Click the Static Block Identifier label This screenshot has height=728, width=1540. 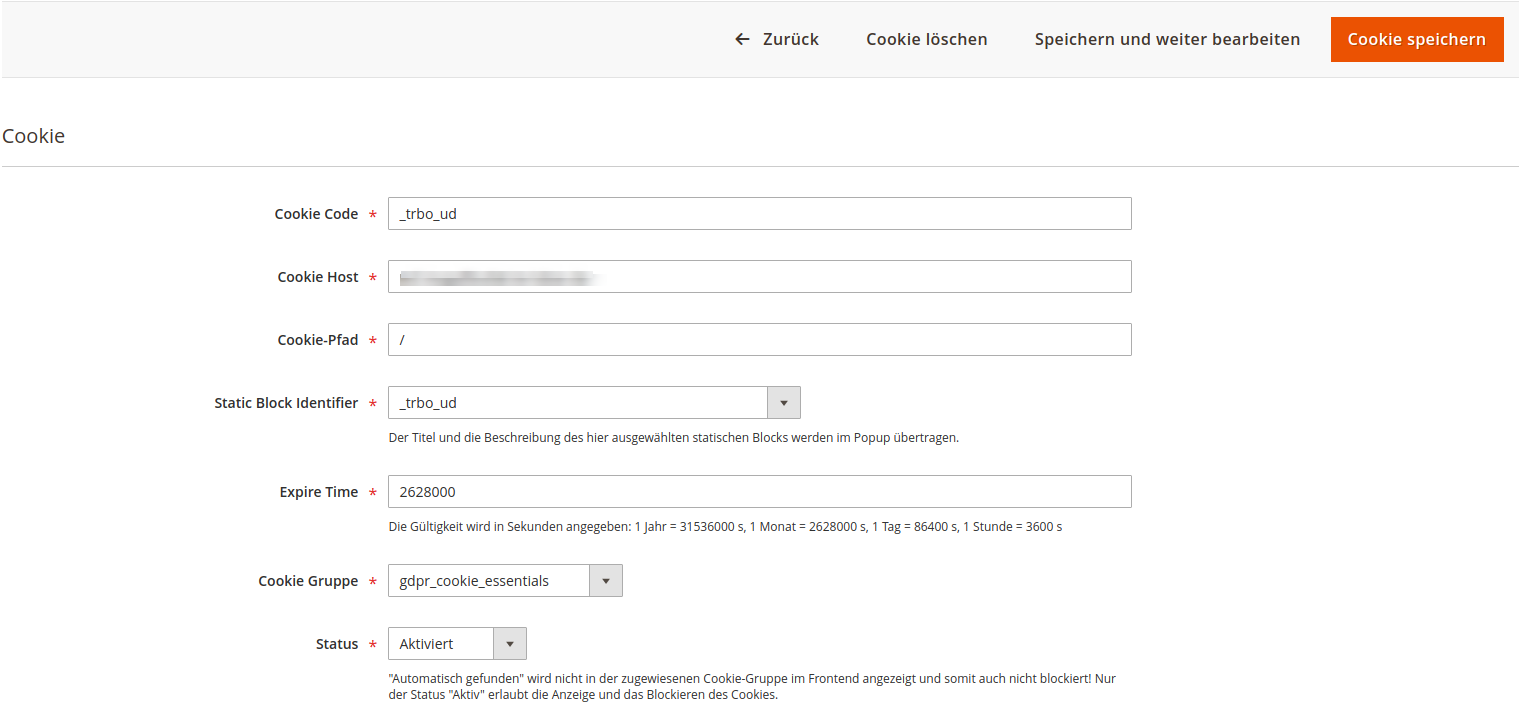tap(286, 403)
